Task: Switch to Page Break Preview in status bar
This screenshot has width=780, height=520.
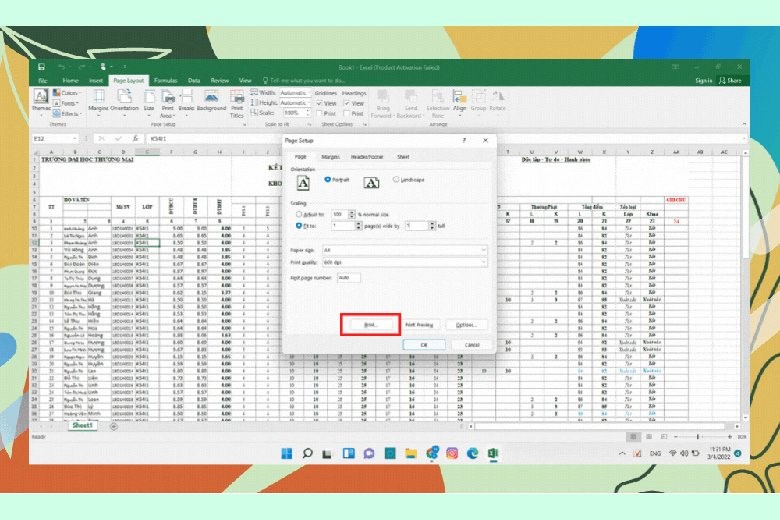Action: [x=664, y=436]
